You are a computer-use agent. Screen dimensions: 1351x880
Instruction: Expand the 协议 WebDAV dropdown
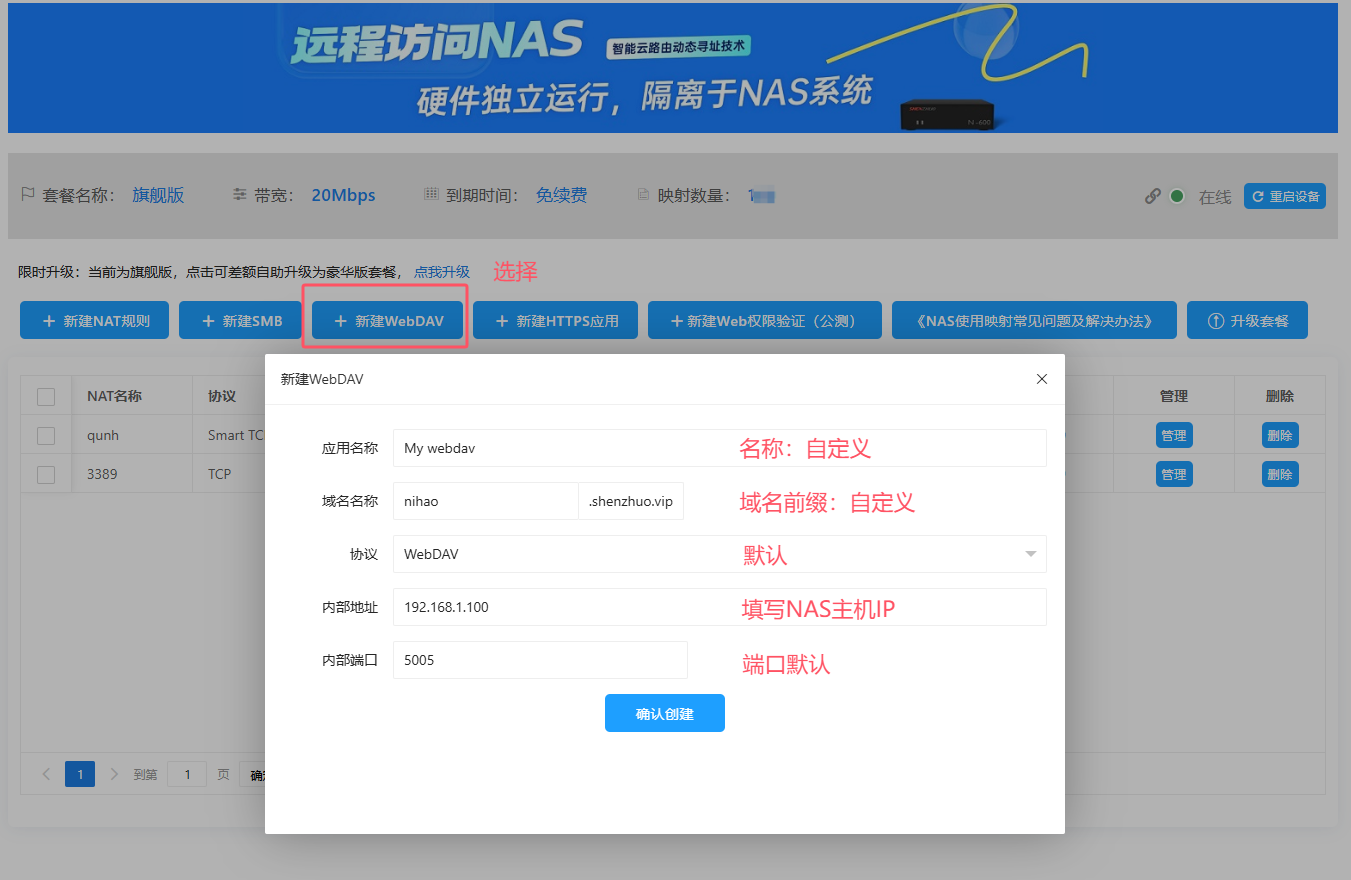click(719, 554)
